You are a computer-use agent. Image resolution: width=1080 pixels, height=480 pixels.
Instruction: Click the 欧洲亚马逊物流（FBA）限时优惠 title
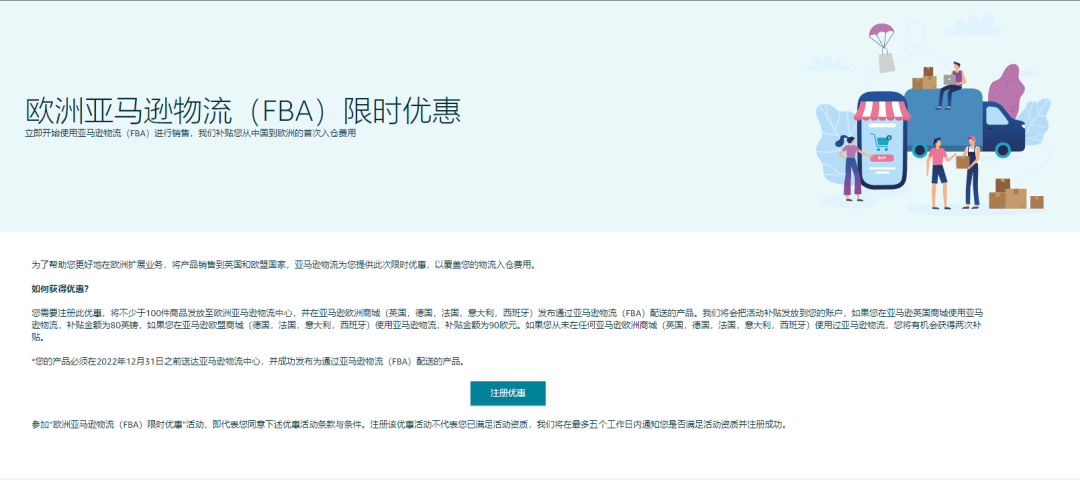click(243, 109)
